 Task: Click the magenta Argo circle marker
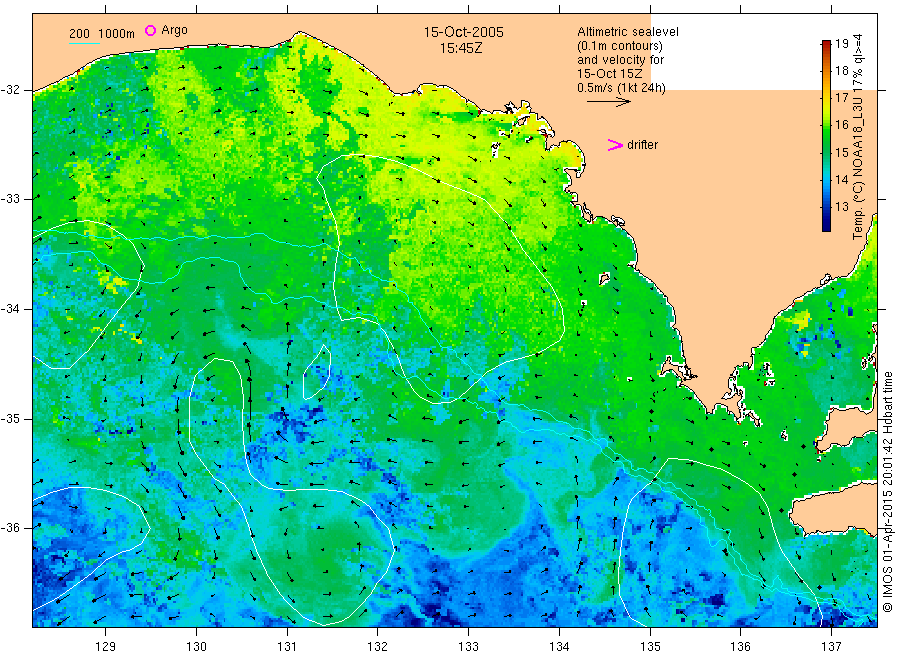(150, 30)
